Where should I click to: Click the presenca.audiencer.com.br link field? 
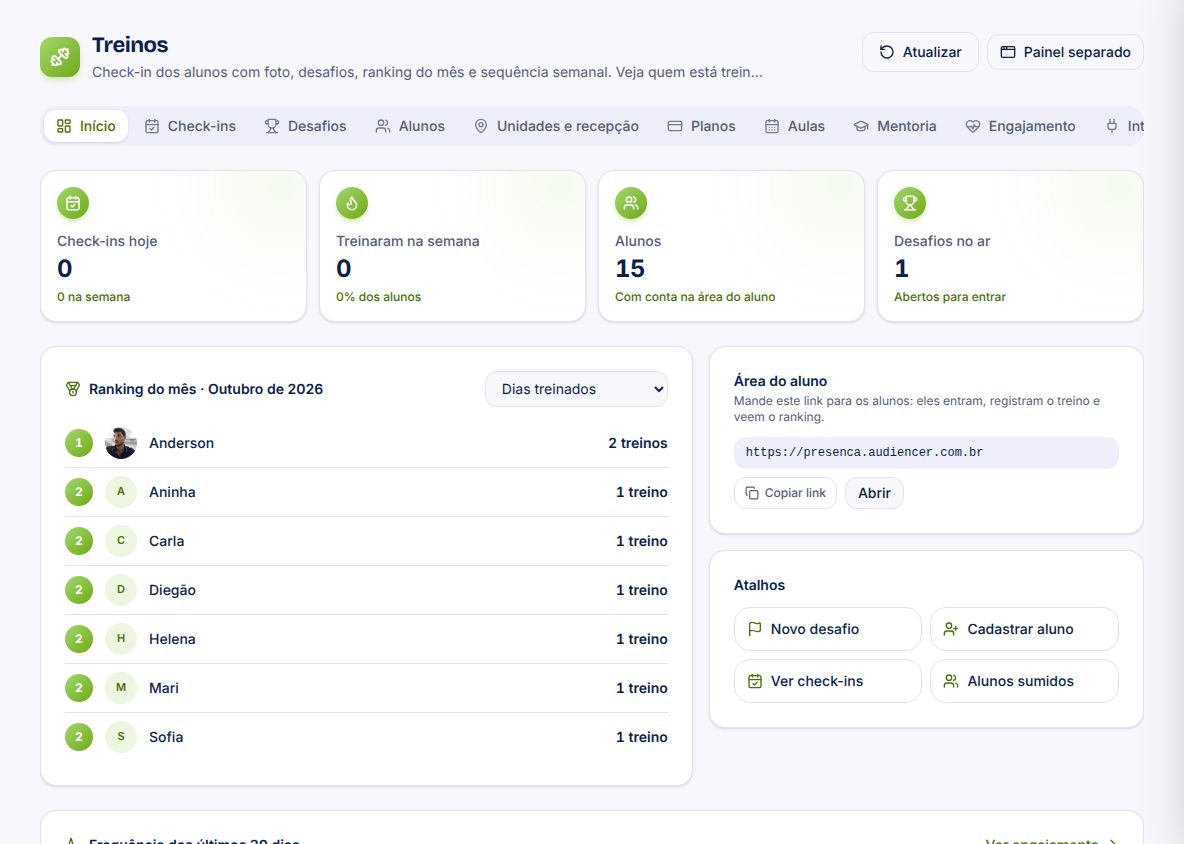pos(927,452)
